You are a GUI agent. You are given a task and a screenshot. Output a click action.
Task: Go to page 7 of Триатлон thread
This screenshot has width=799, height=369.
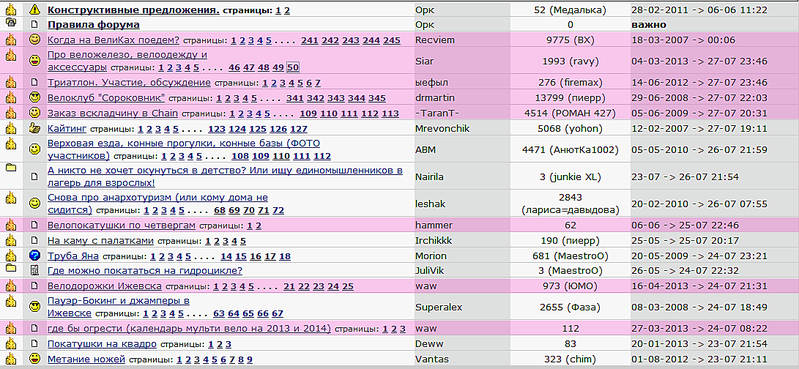pos(317,83)
